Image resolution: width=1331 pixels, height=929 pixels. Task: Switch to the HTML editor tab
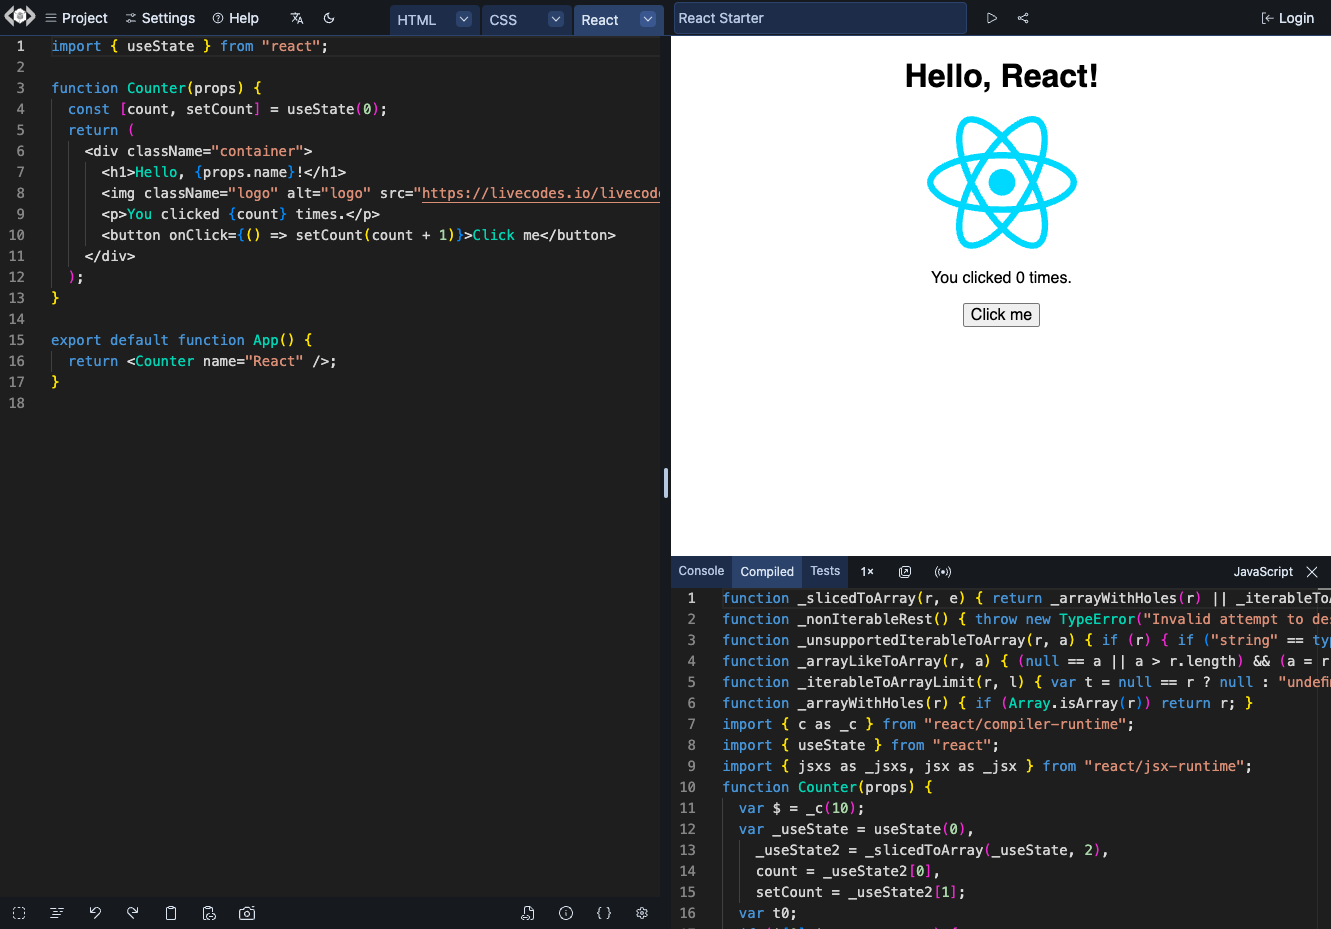tap(417, 20)
